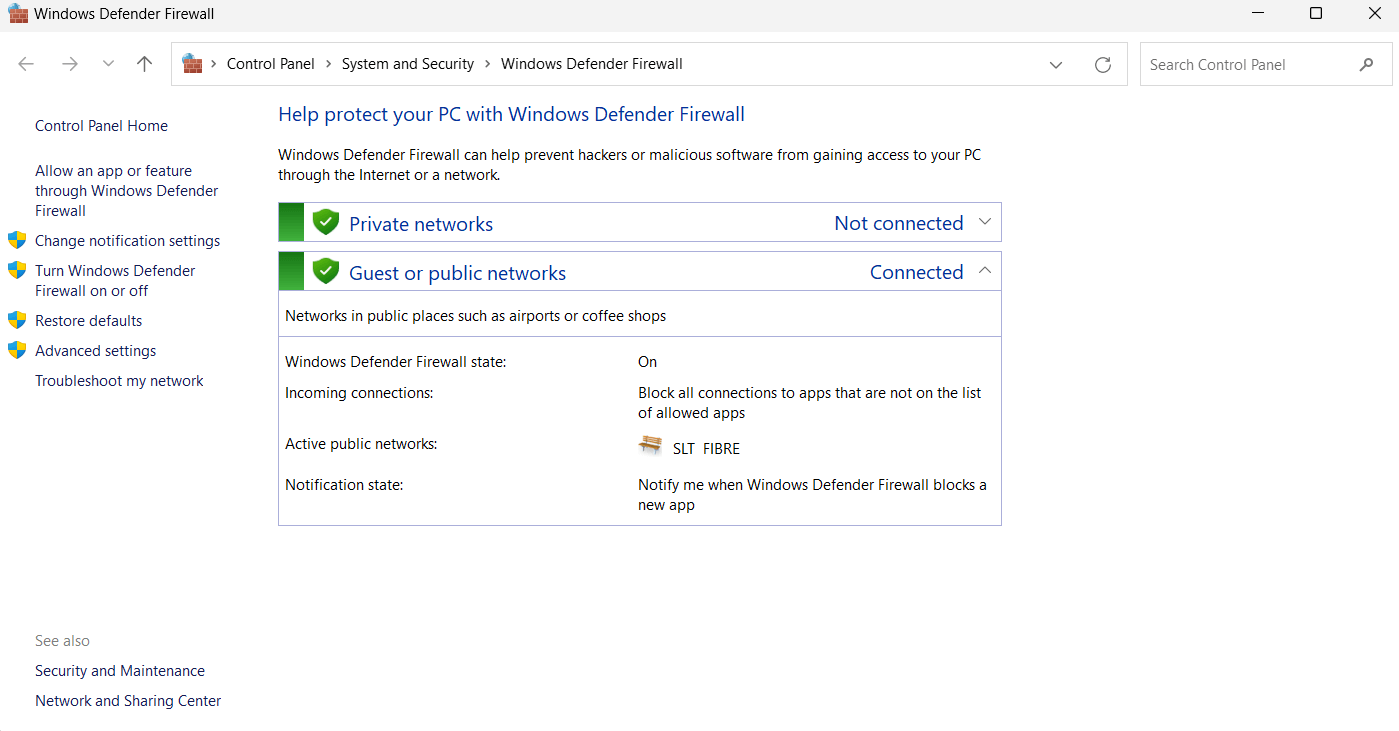Click the shield icon next to Change notification settings
The height and width of the screenshot is (731, 1399).
point(17,240)
